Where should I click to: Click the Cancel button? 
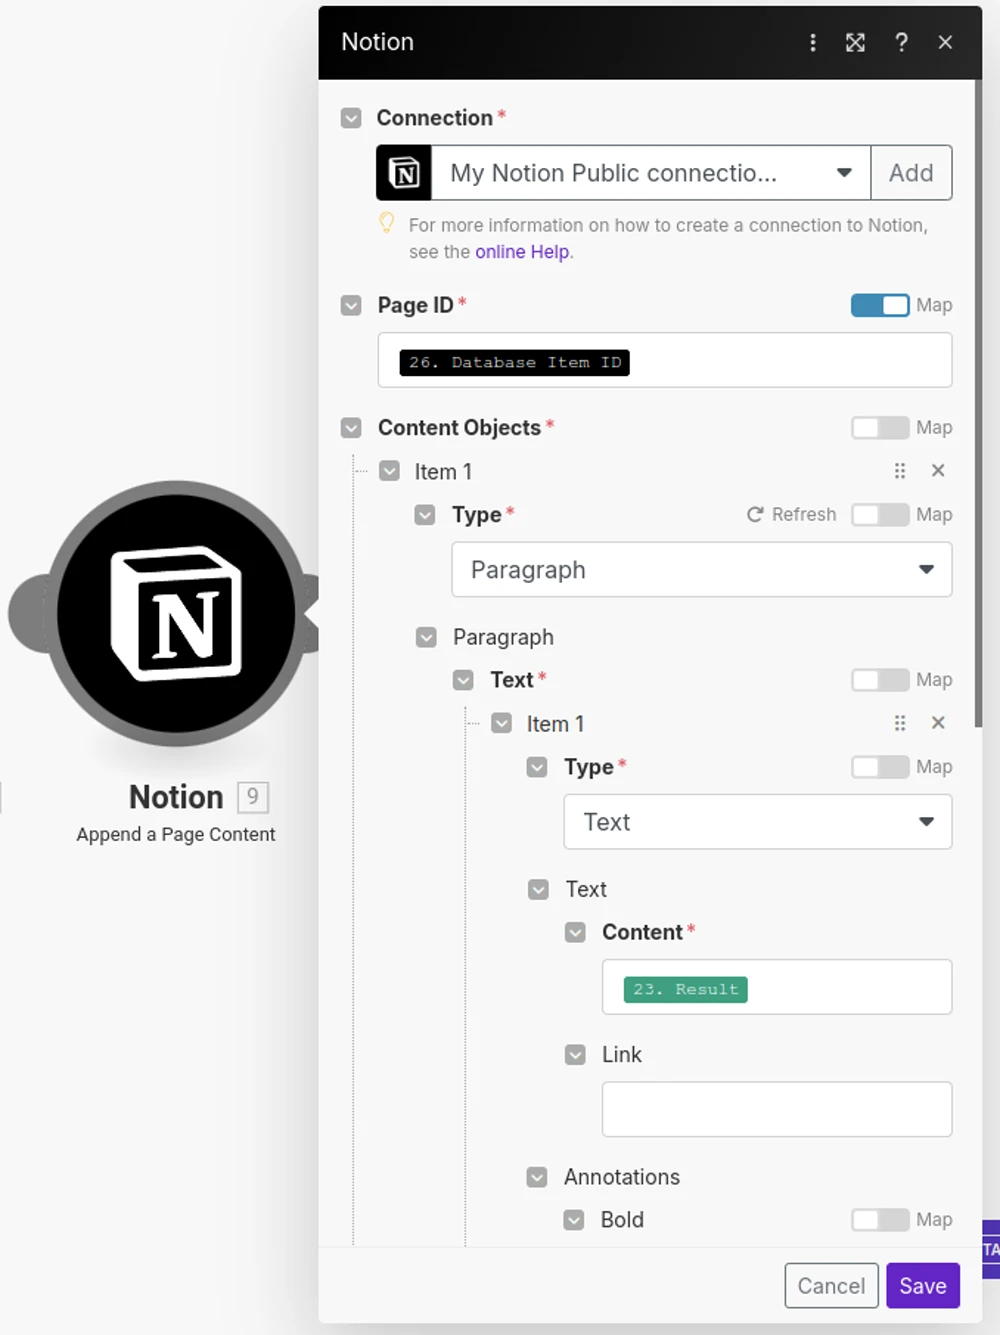click(832, 1286)
